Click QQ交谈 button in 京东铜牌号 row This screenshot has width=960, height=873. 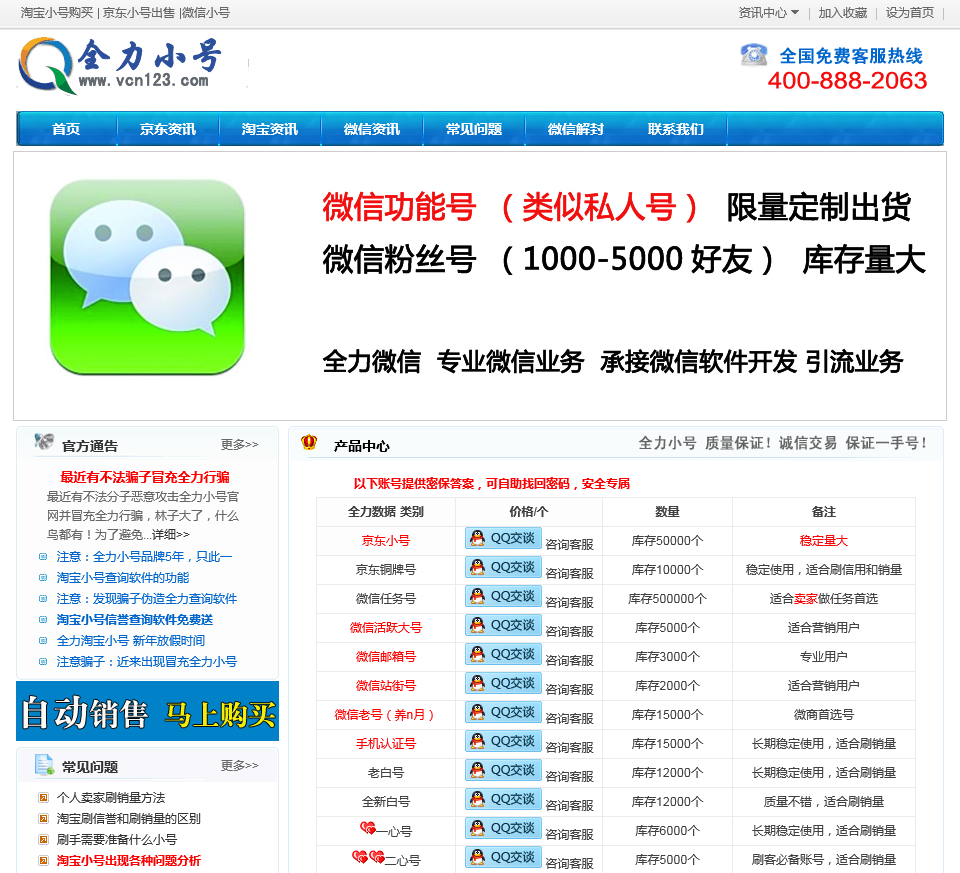(503, 568)
